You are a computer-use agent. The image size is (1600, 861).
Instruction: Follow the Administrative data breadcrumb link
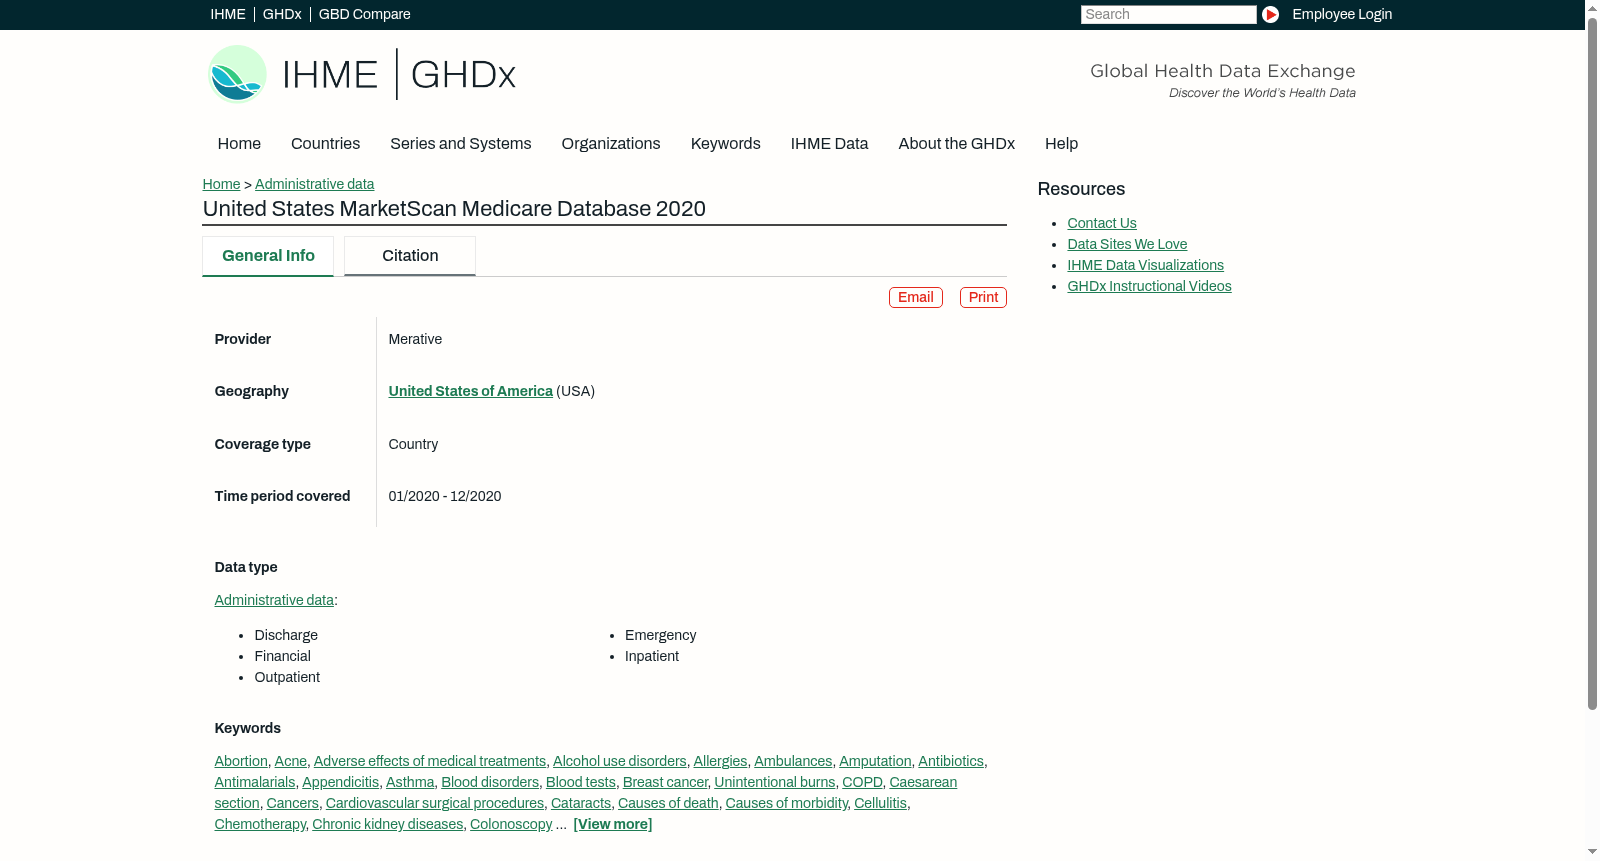(314, 184)
